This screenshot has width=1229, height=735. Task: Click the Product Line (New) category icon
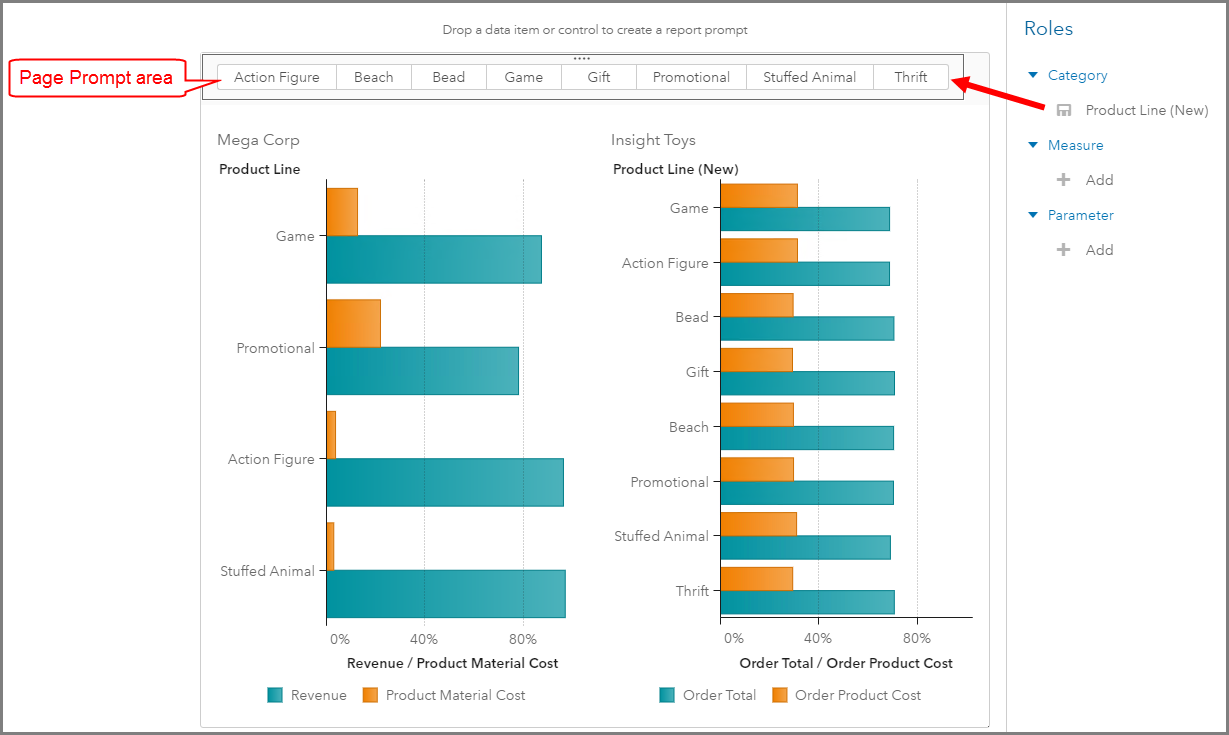(1064, 111)
